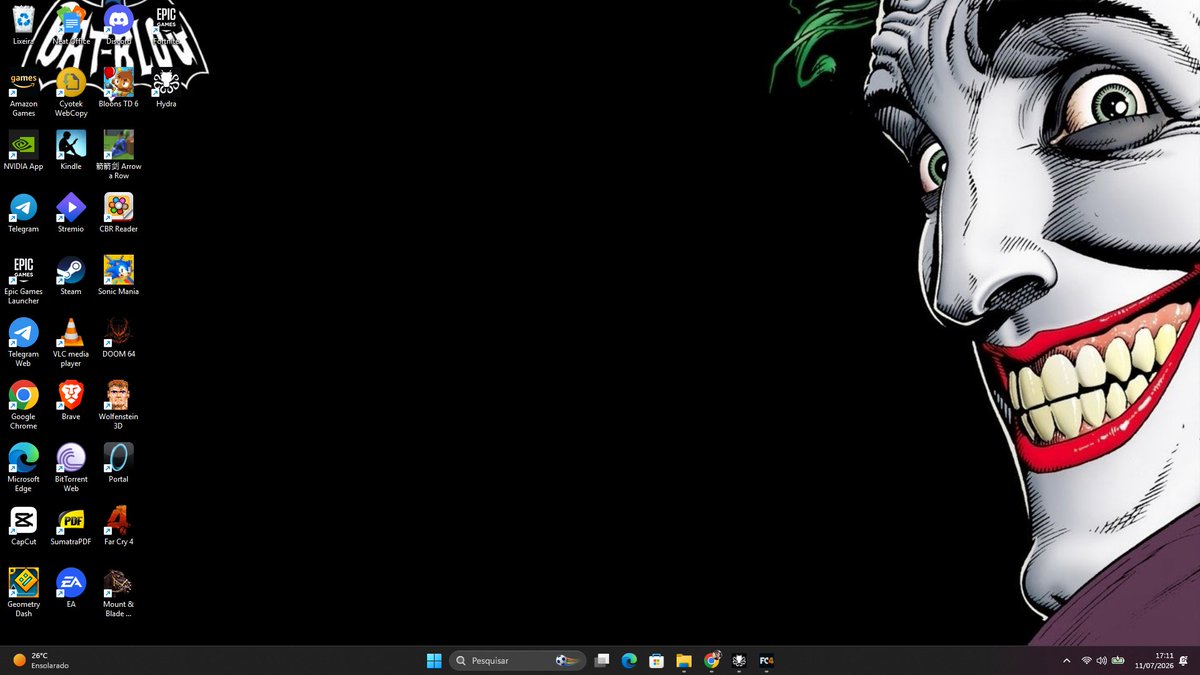Viewport: 1200px width, 675px height.
Task: Select the DOOM 64 game icon
Action: (118, 338)
